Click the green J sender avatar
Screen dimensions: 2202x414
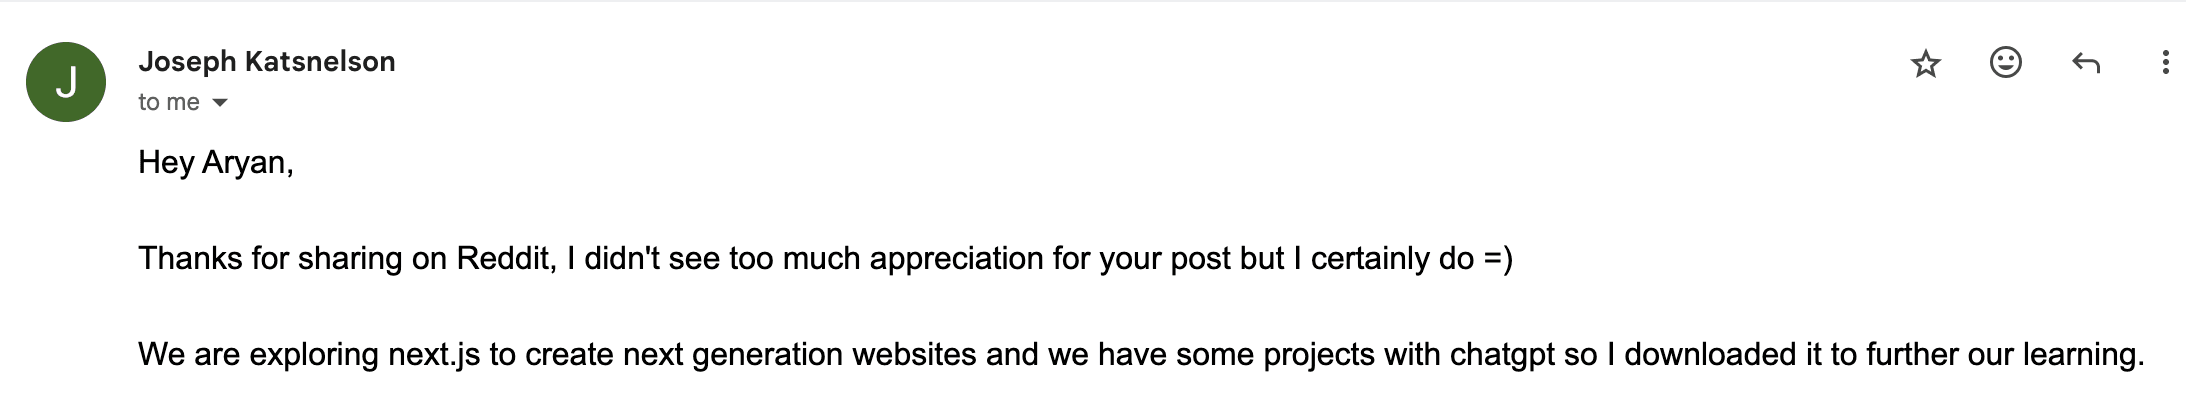pos(66,82)
